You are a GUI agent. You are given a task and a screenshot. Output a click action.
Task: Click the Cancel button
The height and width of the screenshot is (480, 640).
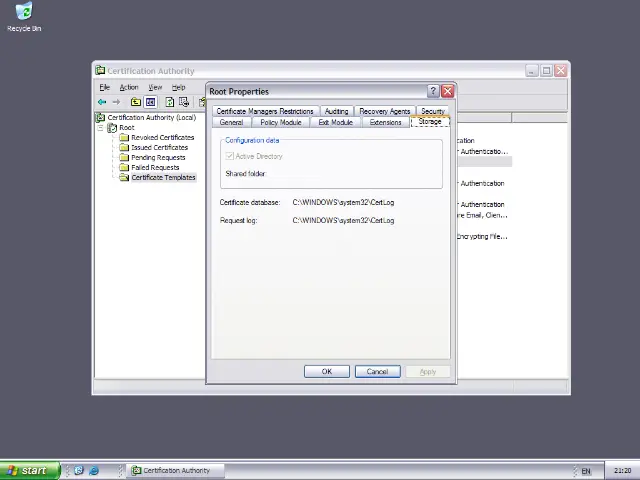[x=378, y=371]
